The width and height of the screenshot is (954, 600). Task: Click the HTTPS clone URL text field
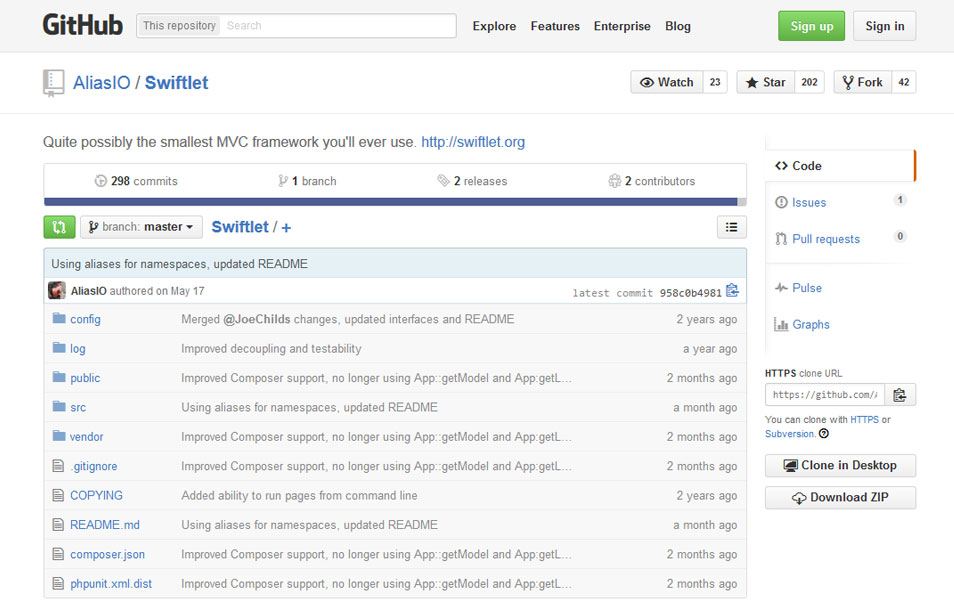tap(825, 395)
